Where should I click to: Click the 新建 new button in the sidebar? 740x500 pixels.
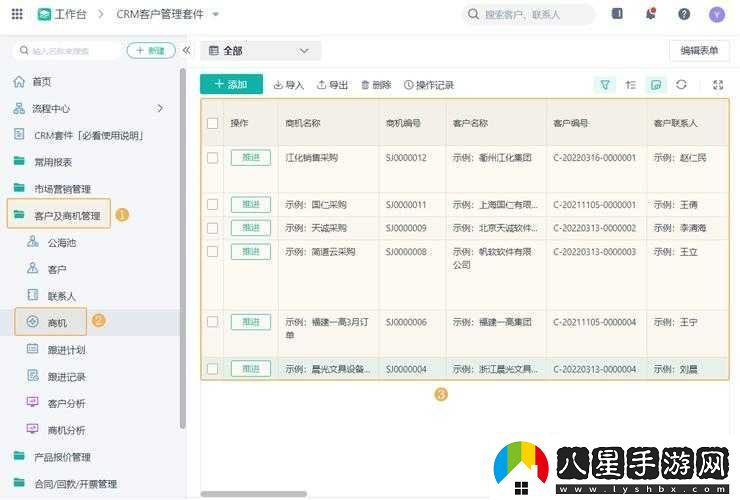[x=151, y=51]
